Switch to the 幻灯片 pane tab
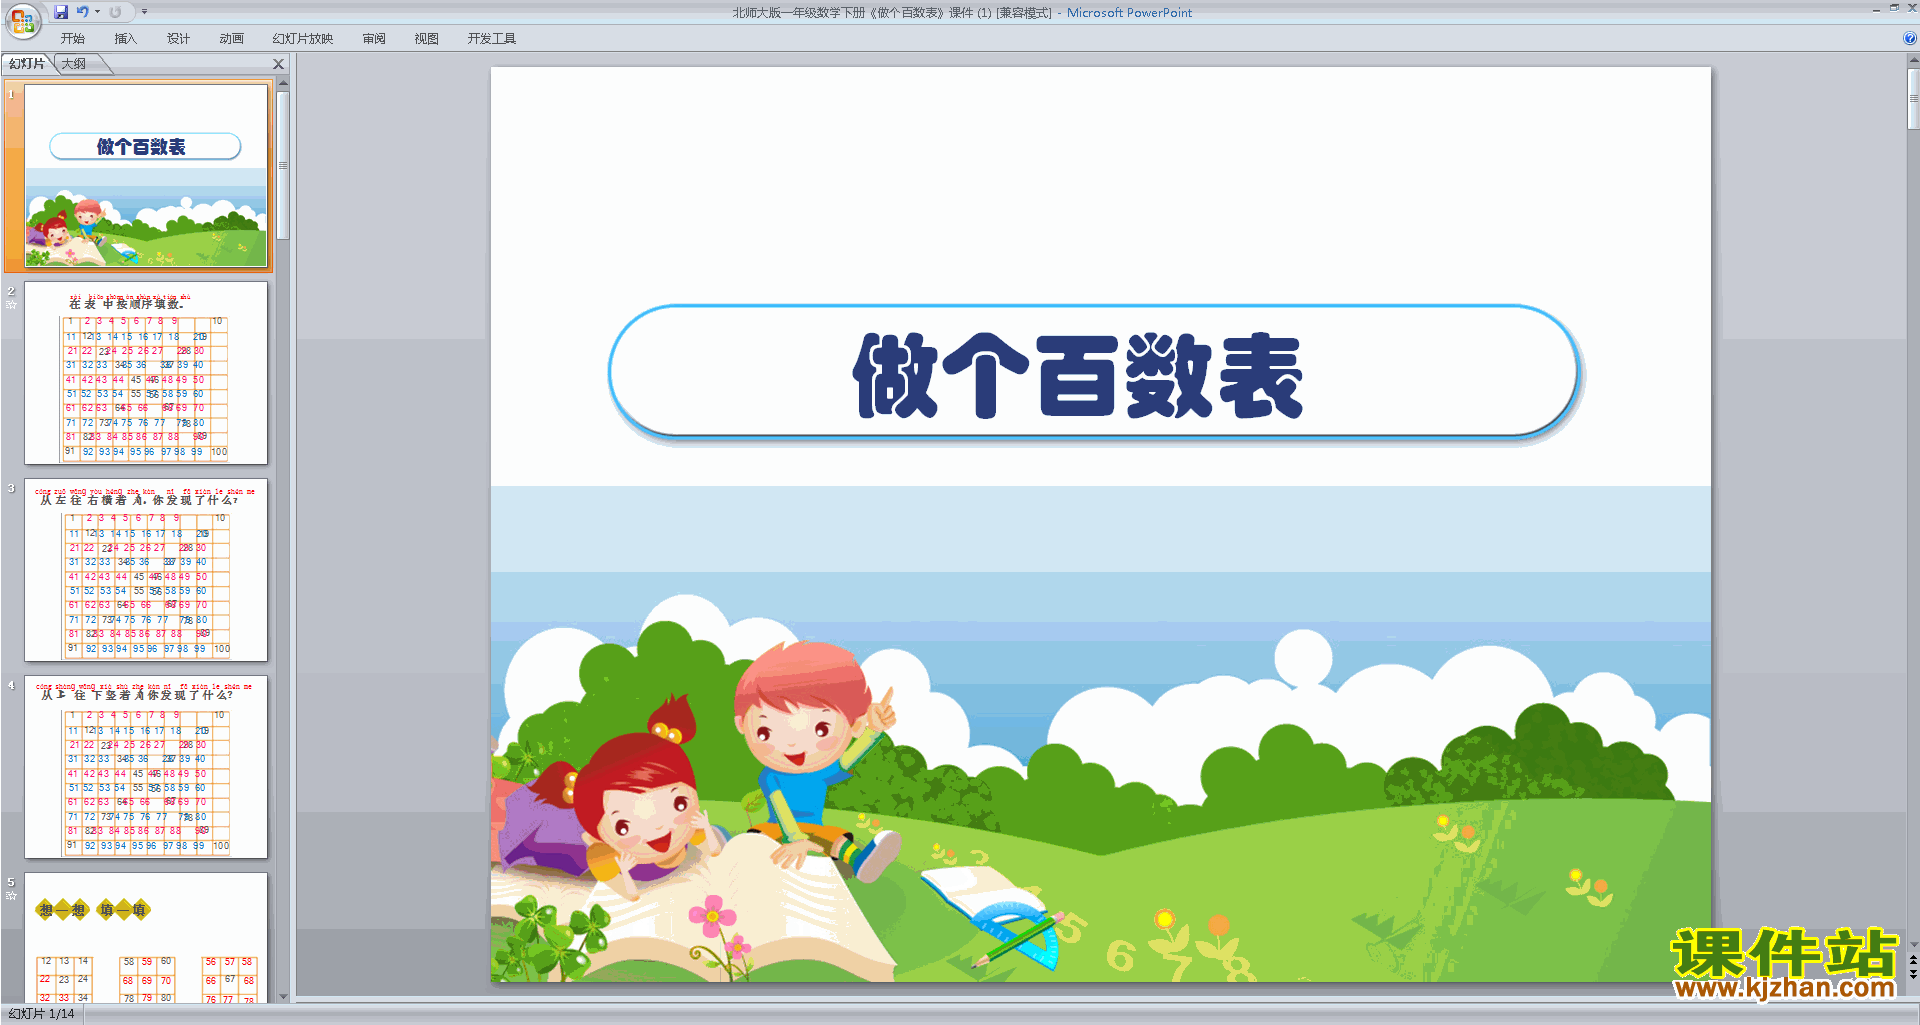Image resolution: width=1920 pixels, height=1025 pixels. (27, 64)
